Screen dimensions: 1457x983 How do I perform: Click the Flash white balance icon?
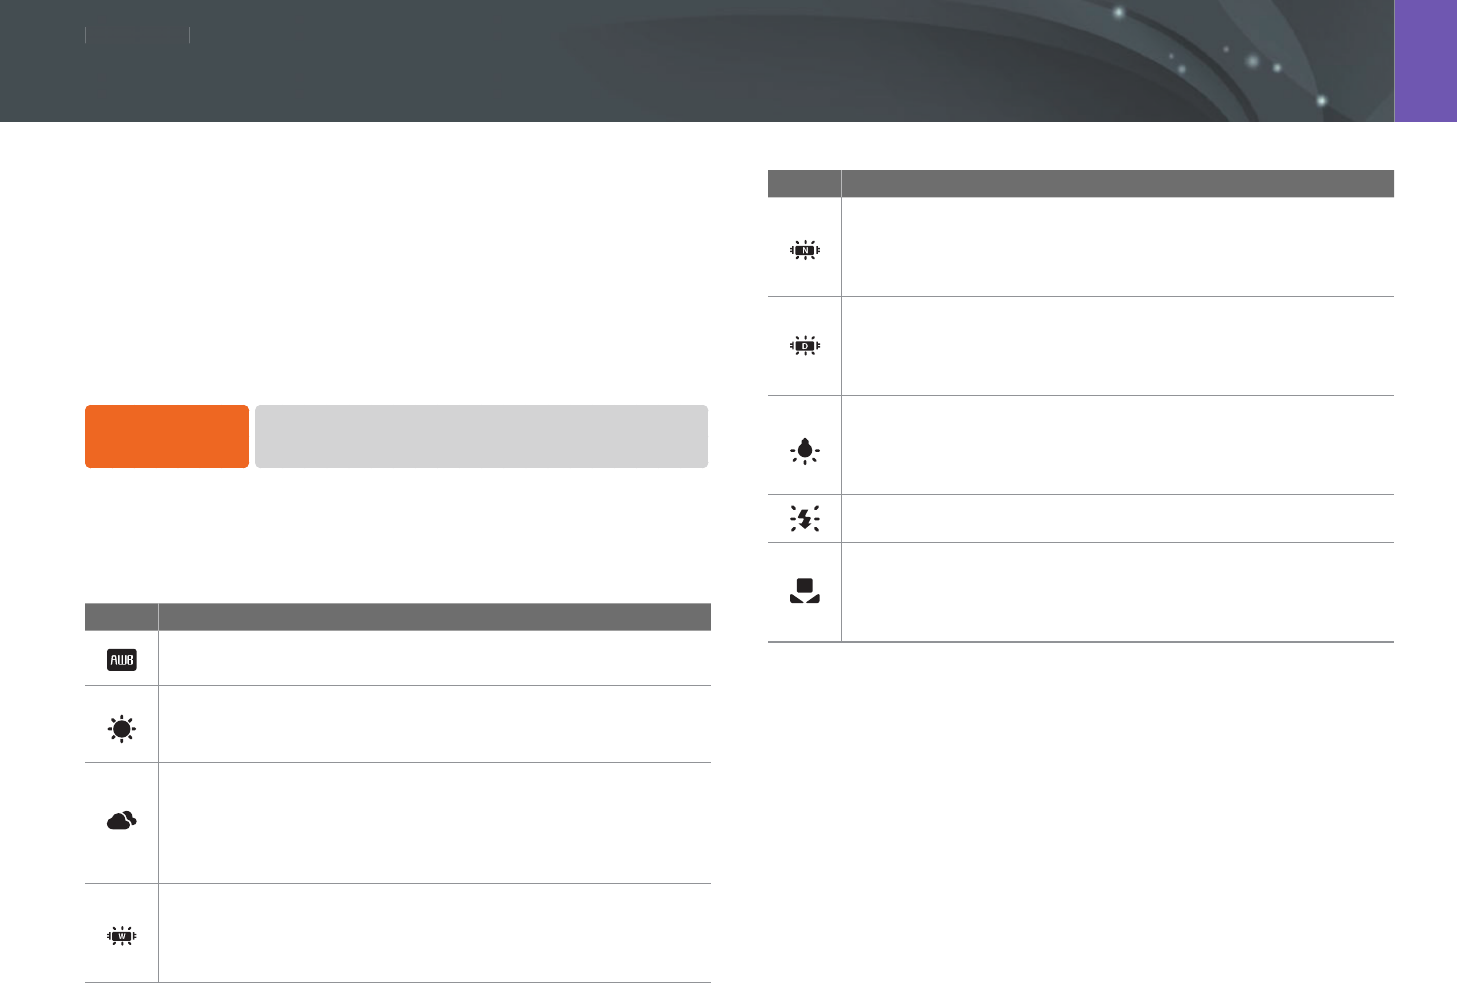pos(805,519)
